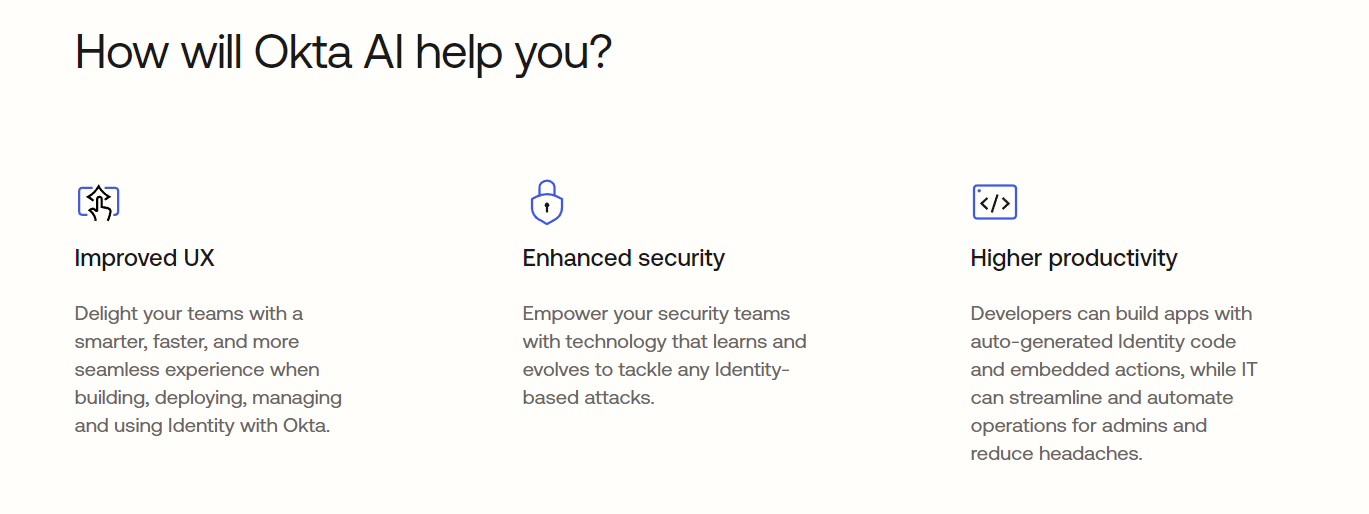Click the paragraph starting "Empower your security teams"

pos(664,355)
